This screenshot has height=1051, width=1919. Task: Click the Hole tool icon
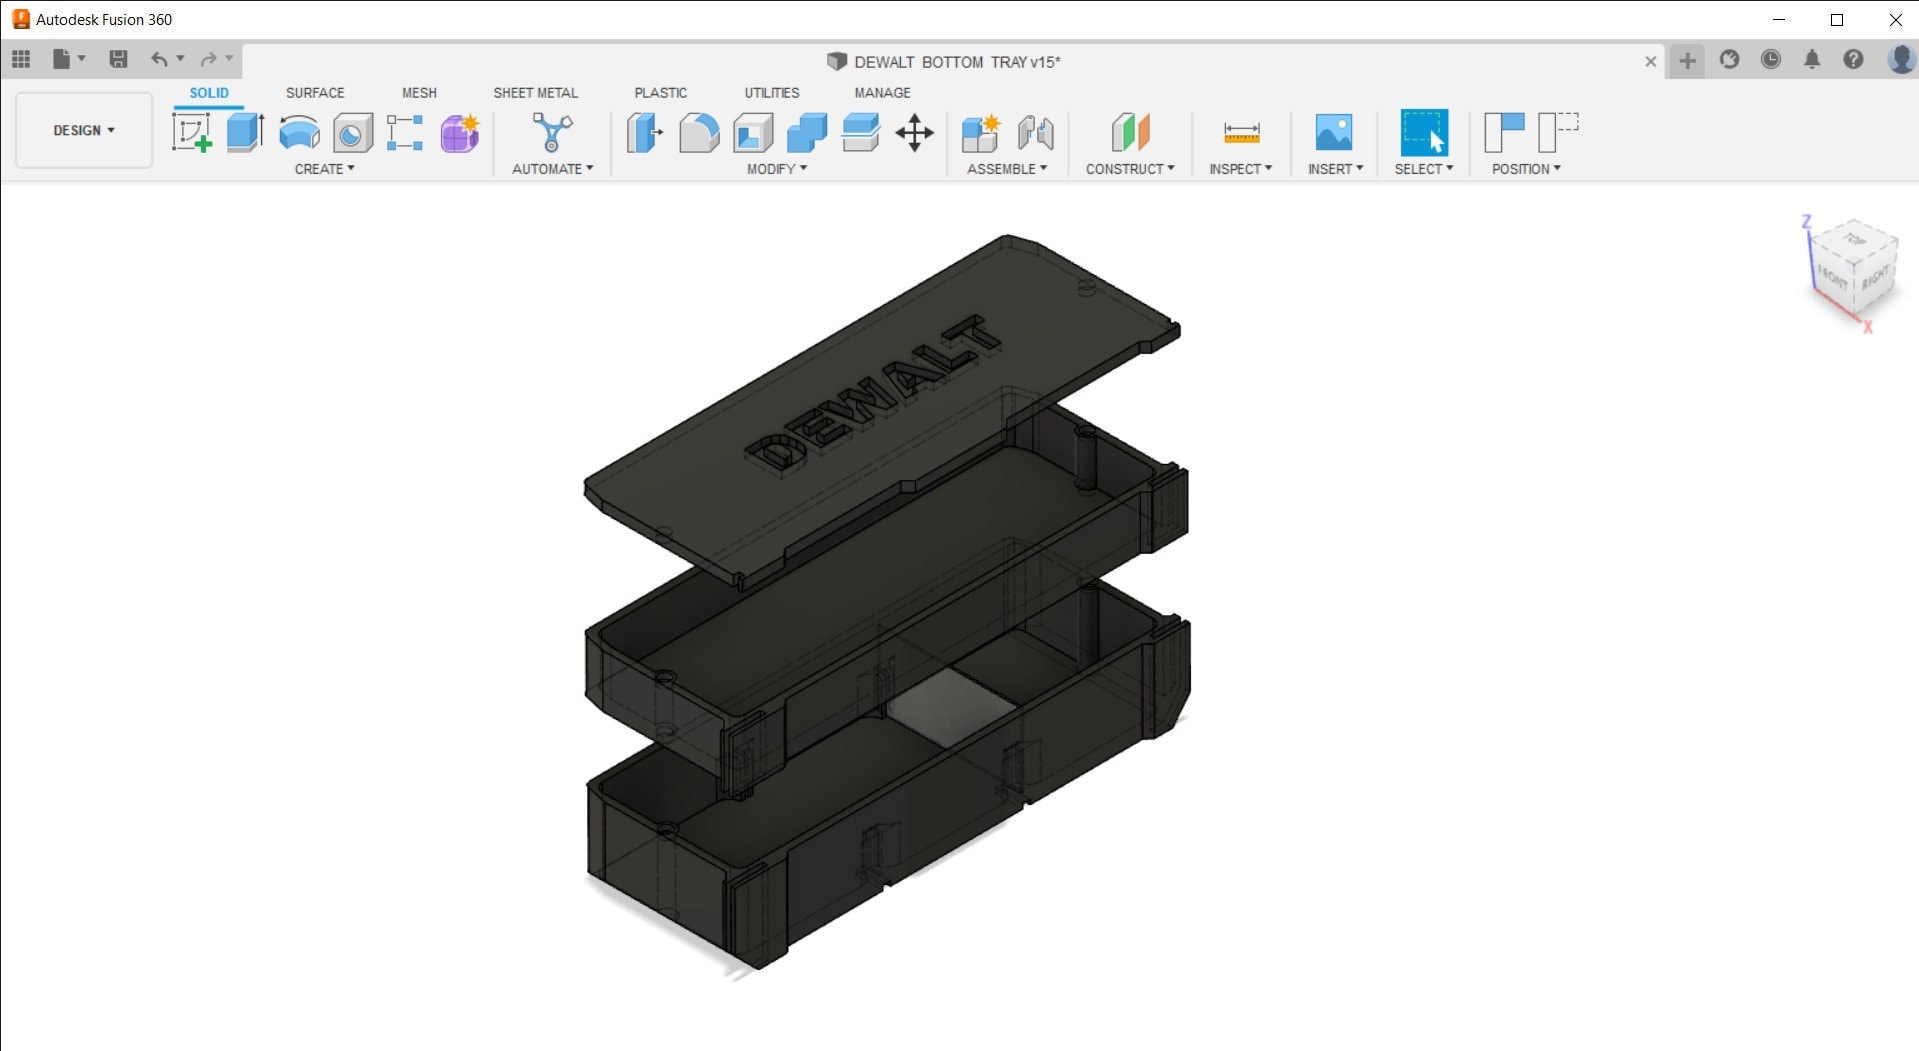352,132
